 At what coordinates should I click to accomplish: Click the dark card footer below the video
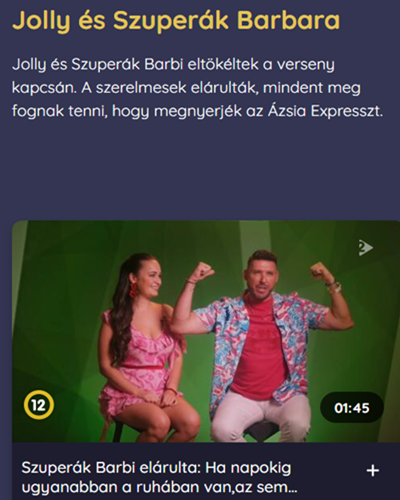(x=206, y=471)
